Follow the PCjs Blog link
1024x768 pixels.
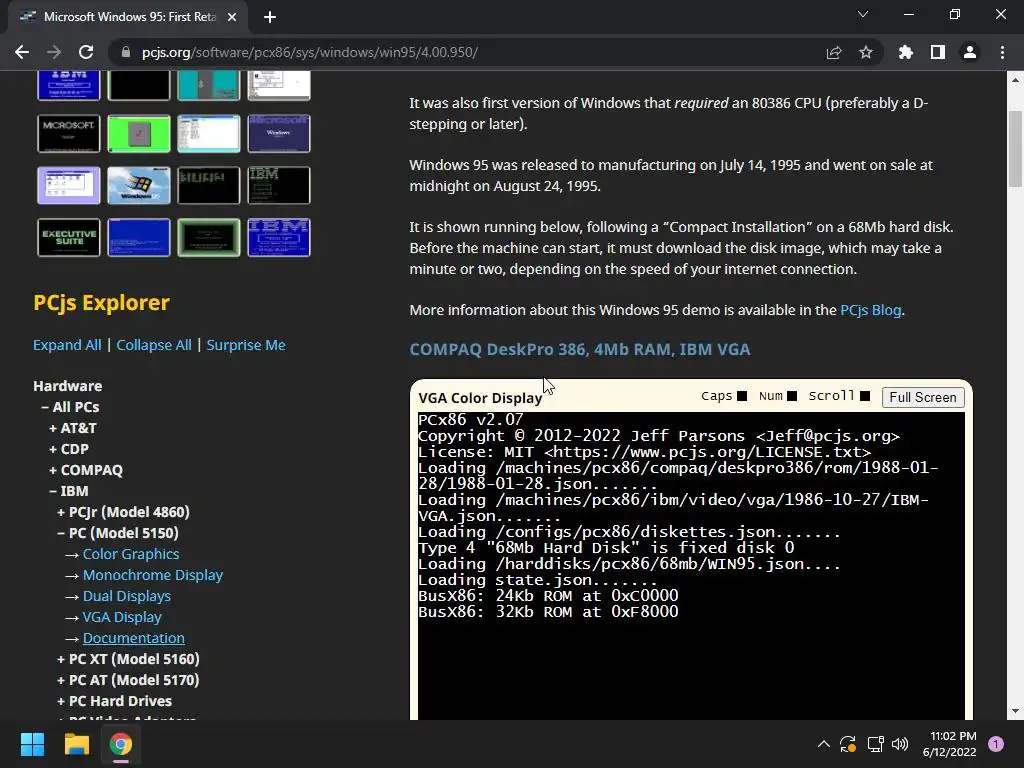tap(871, 310)
